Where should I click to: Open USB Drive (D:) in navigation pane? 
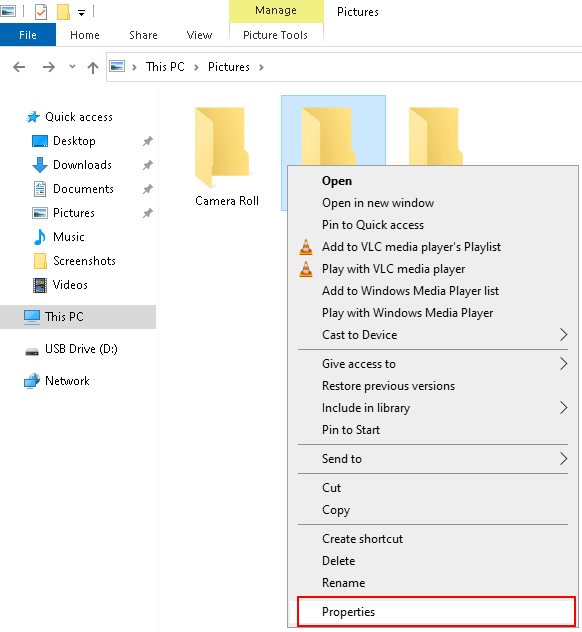point(71,349)
